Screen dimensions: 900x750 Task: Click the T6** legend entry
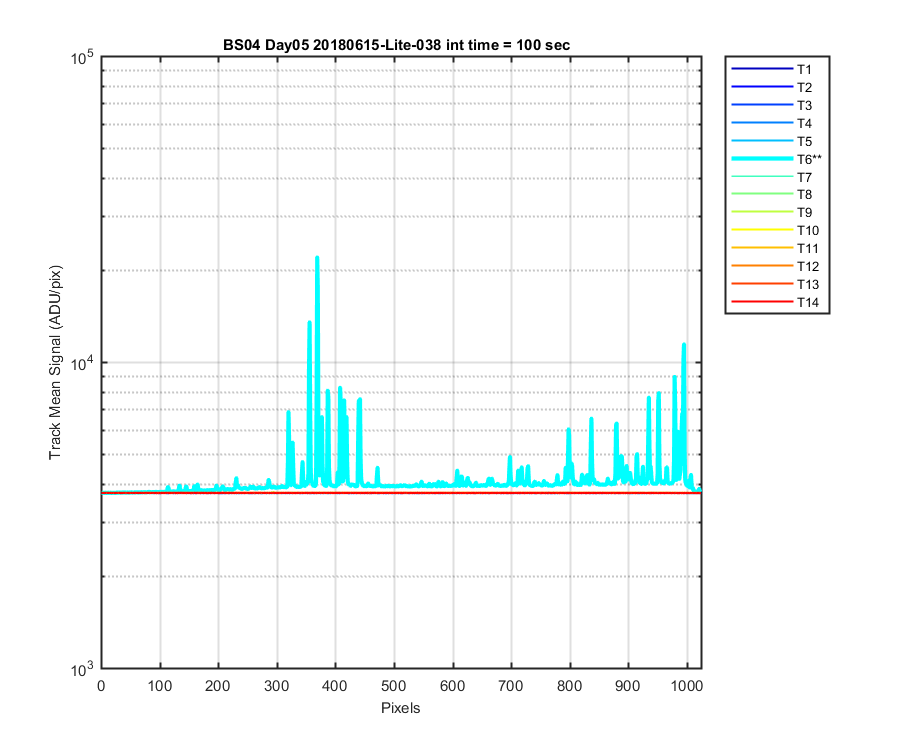pyautogui.click(x=777, y=159)
